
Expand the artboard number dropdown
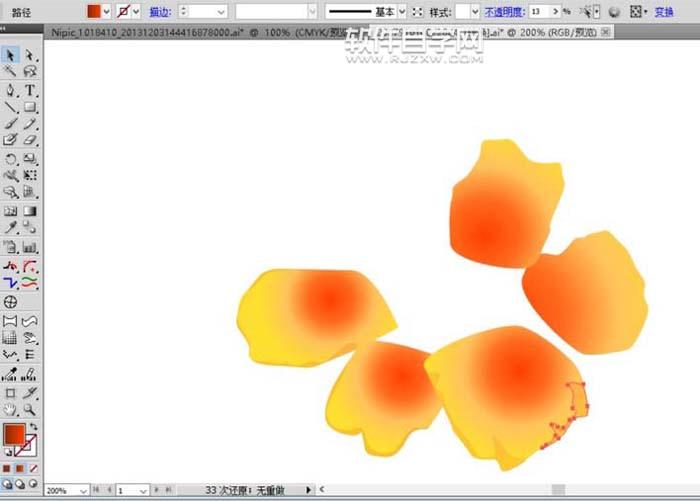(143, 491)
